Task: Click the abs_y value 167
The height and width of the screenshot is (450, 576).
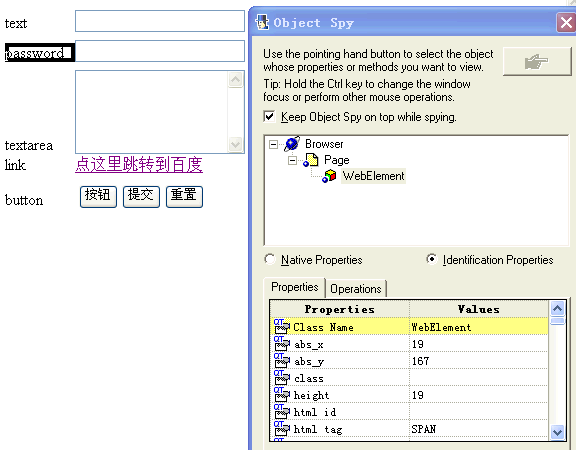Action: (420, 361)
